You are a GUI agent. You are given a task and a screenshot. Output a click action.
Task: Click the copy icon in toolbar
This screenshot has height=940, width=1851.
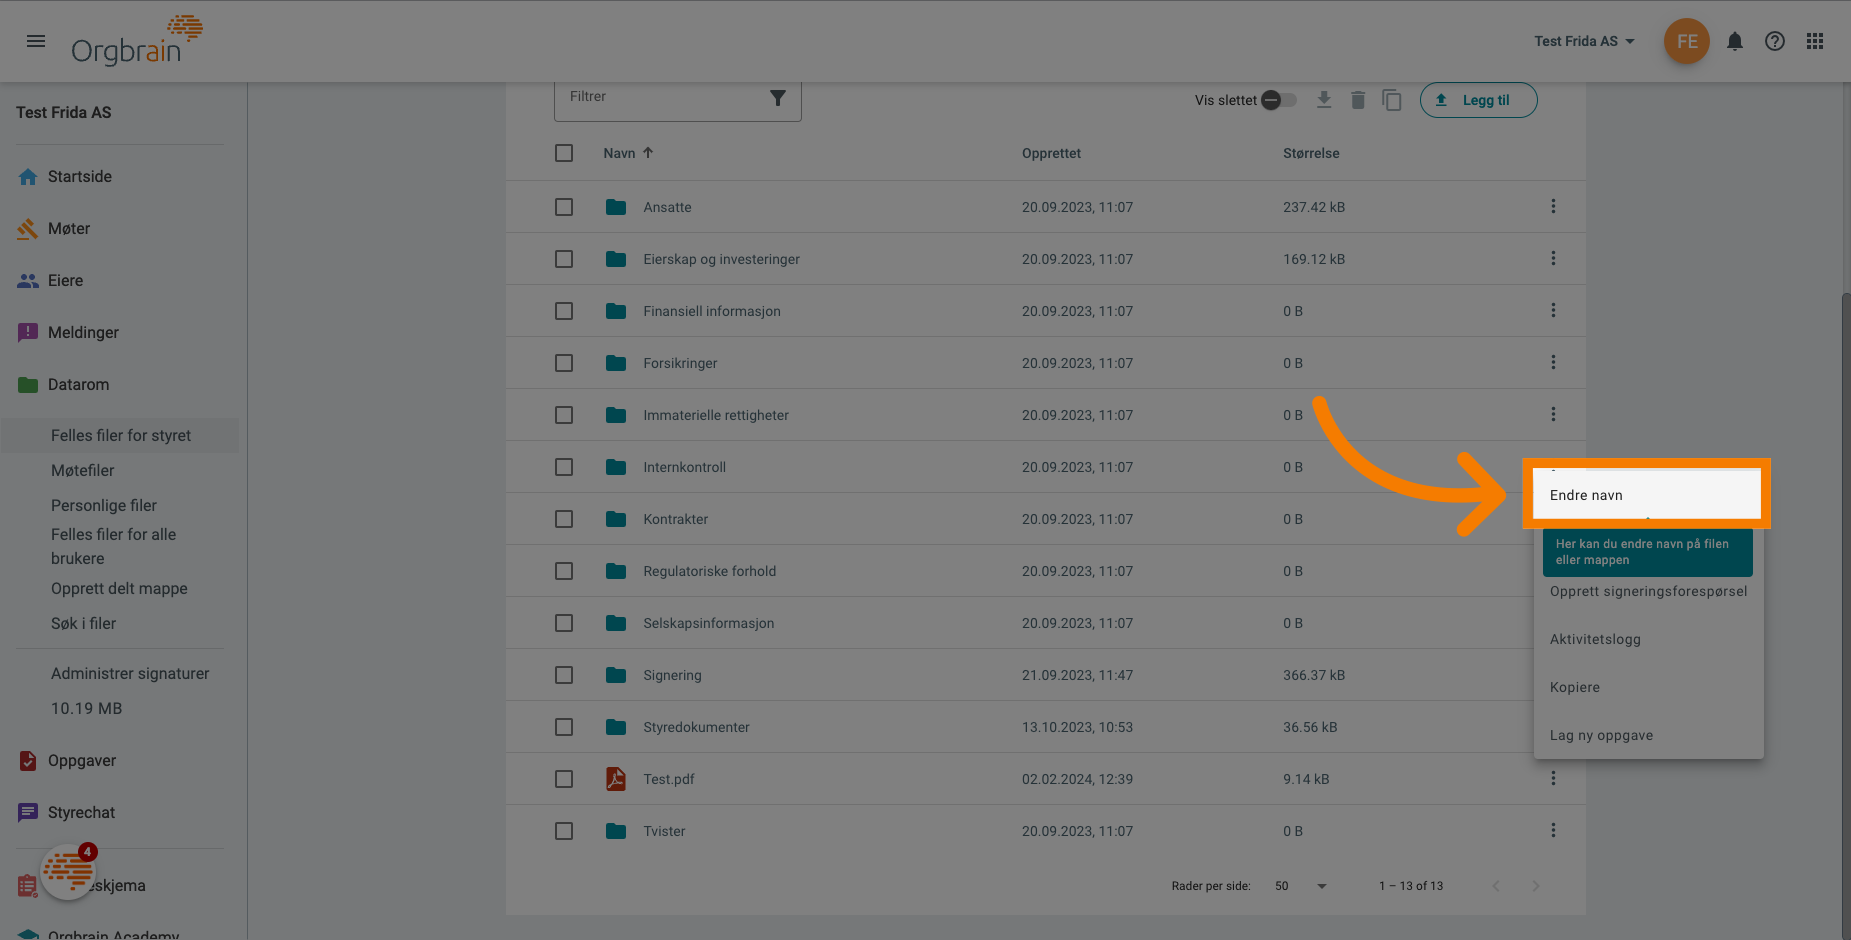click(1392, 100)
